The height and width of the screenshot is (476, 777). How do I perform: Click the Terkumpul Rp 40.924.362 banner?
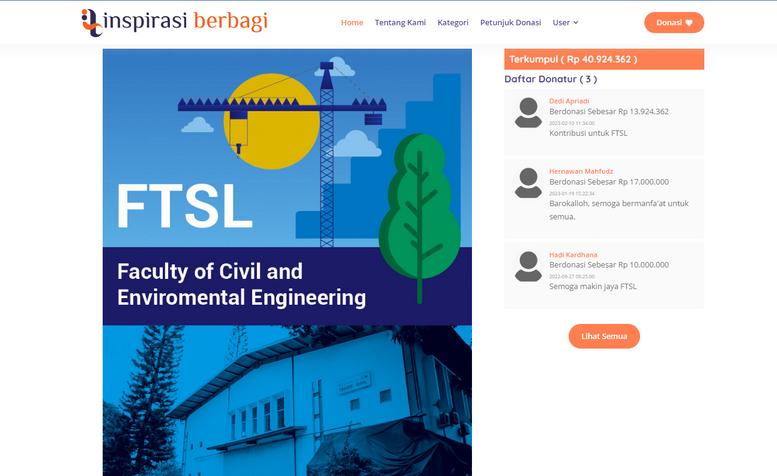click(604, 59)
